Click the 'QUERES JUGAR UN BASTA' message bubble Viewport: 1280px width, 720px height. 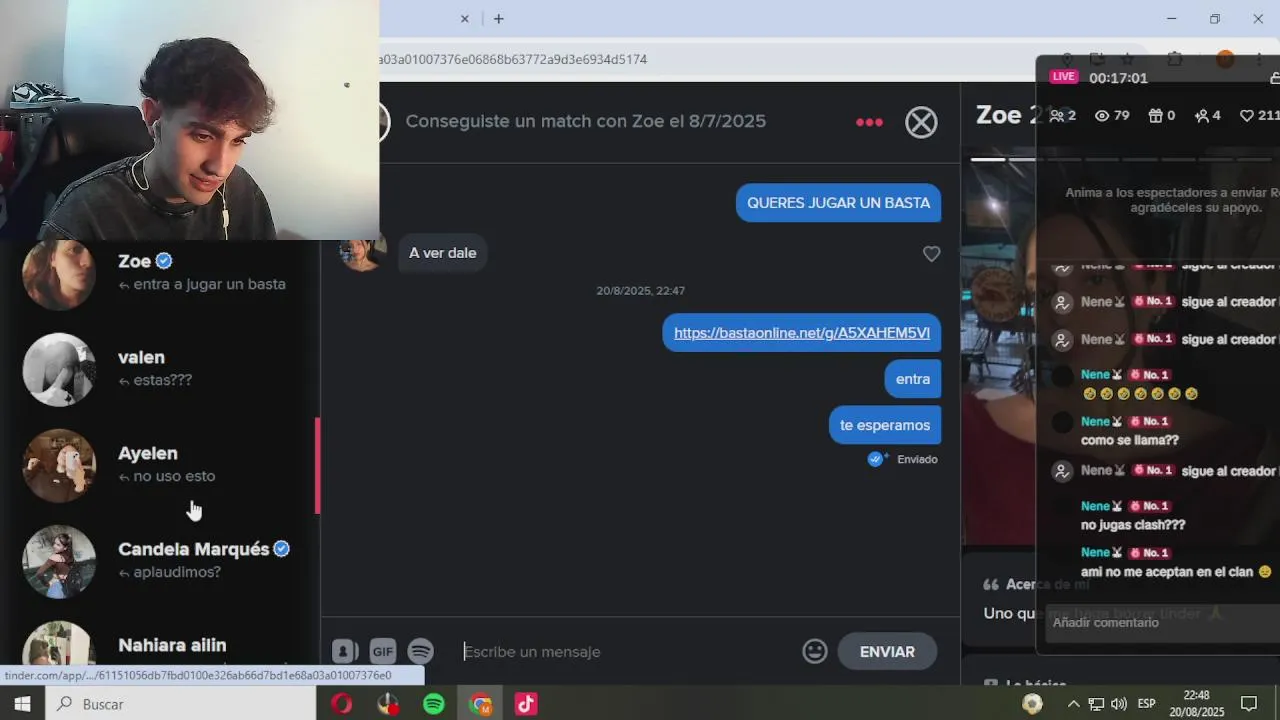[838, 203]
